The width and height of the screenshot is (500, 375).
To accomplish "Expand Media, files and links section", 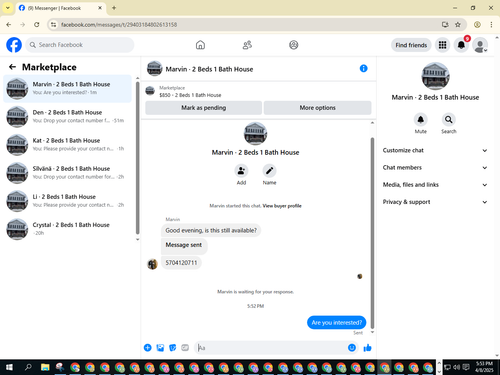I will click(x=435, y=185).
